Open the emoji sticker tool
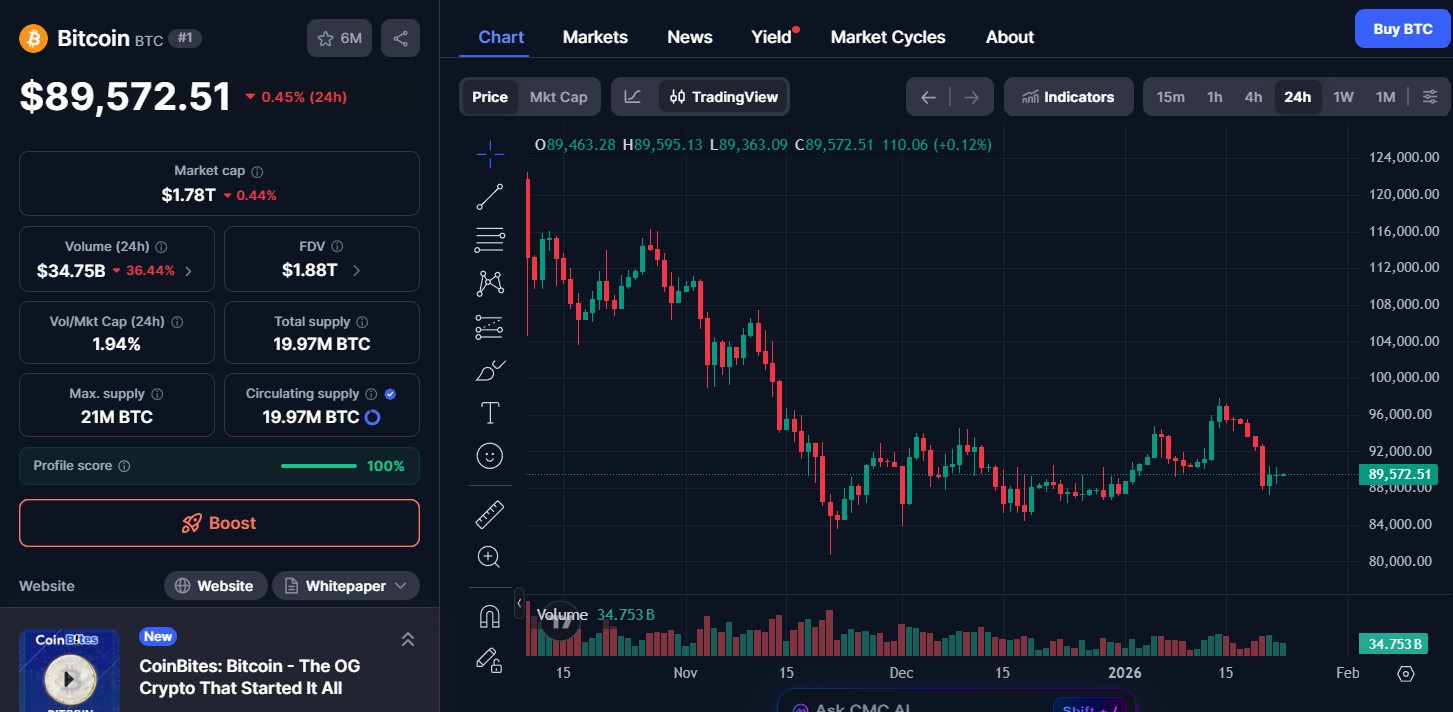1453x712 pixels. pyautogui.click(x=489, y=455)
